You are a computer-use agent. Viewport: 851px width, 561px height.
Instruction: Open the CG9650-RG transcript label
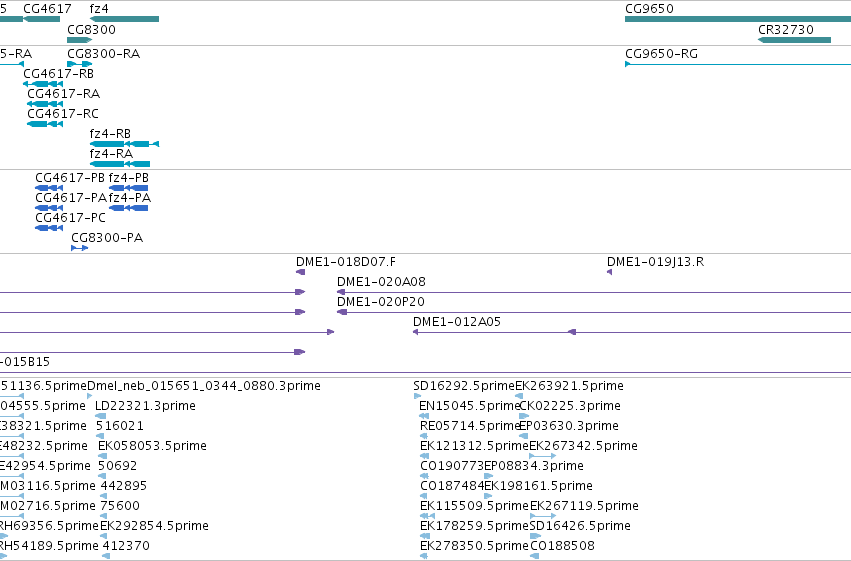pos(662,54)
